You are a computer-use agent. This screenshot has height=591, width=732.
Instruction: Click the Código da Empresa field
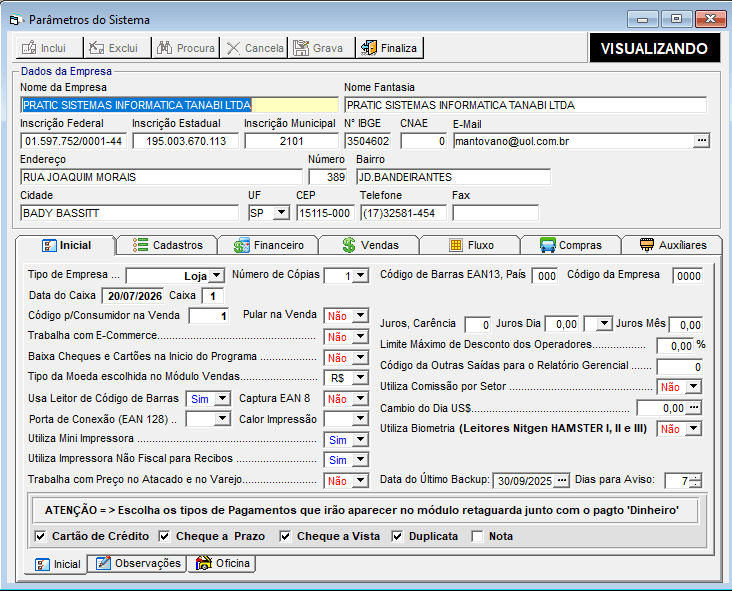tap(688, 276)
